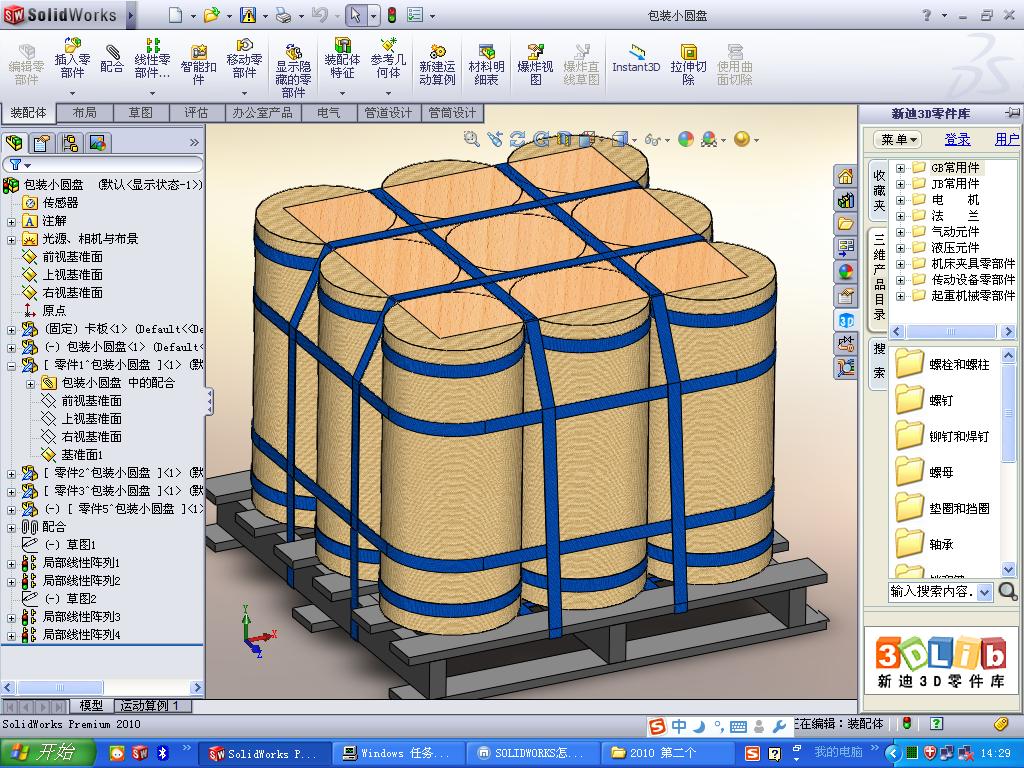This screenshot has width=1024, height=768.
Task: Expand the 光源、相机与布景 tree node
Action: (11, 240)
